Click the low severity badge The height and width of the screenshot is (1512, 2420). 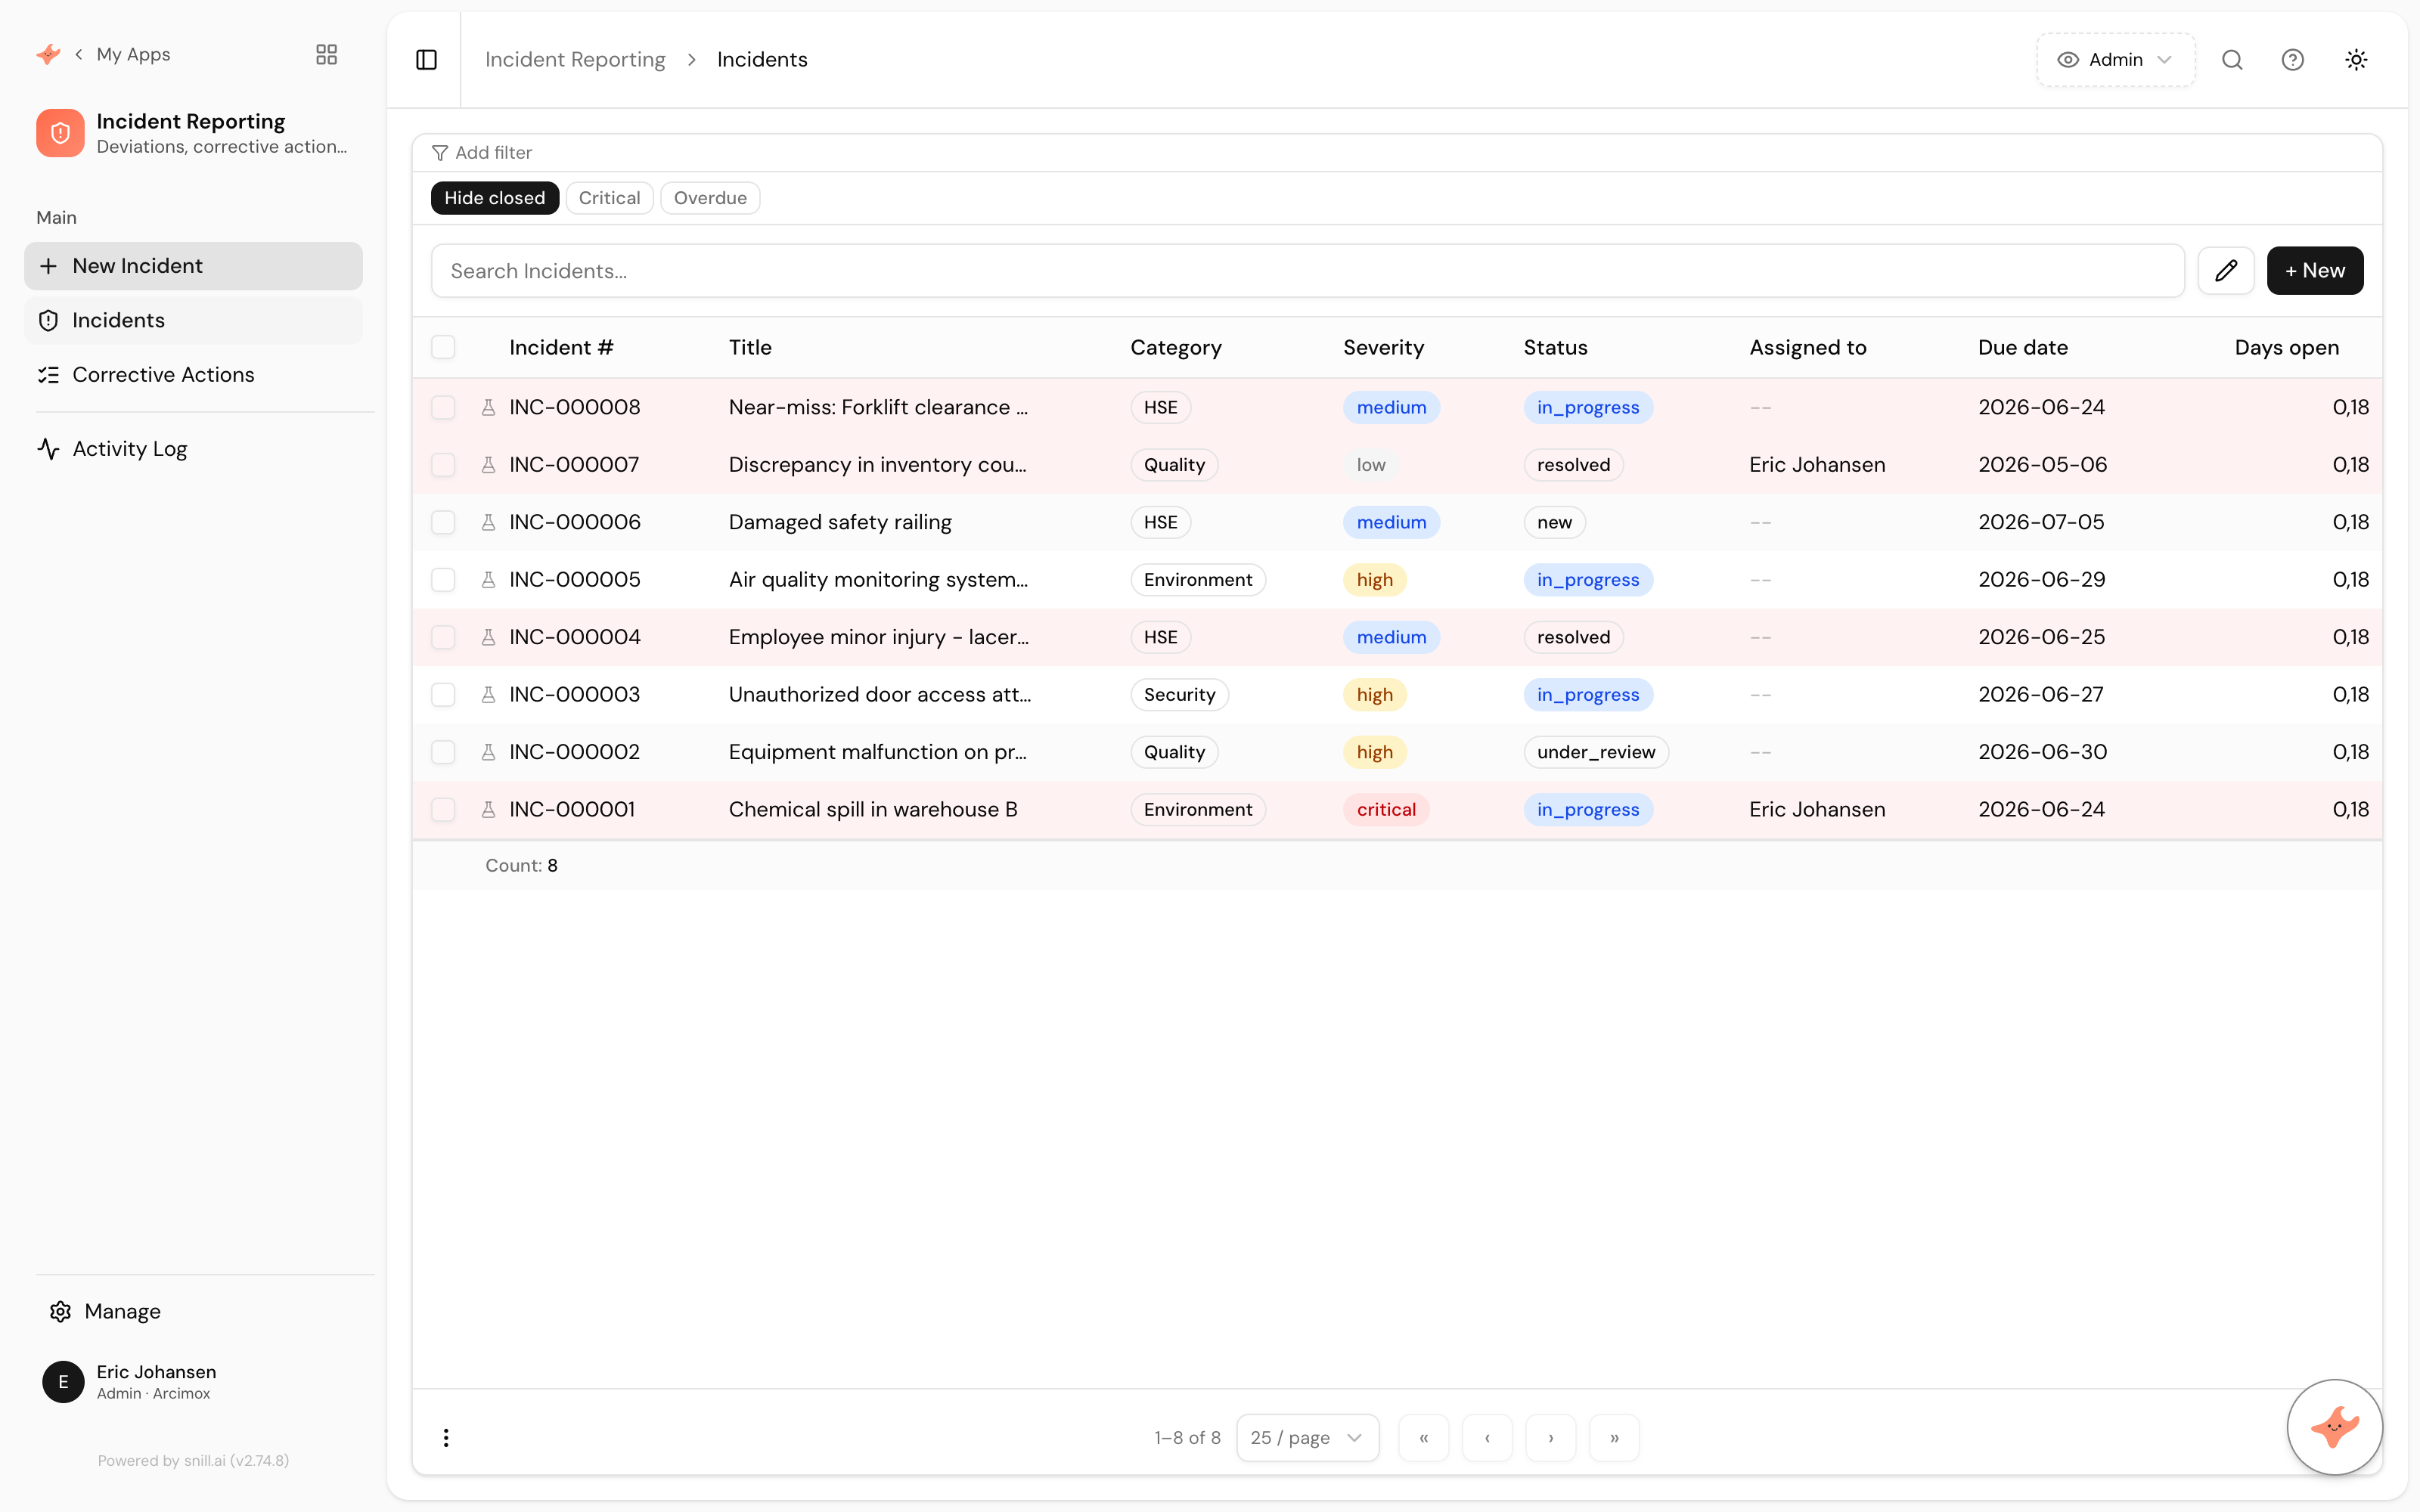coord(1371,465)
